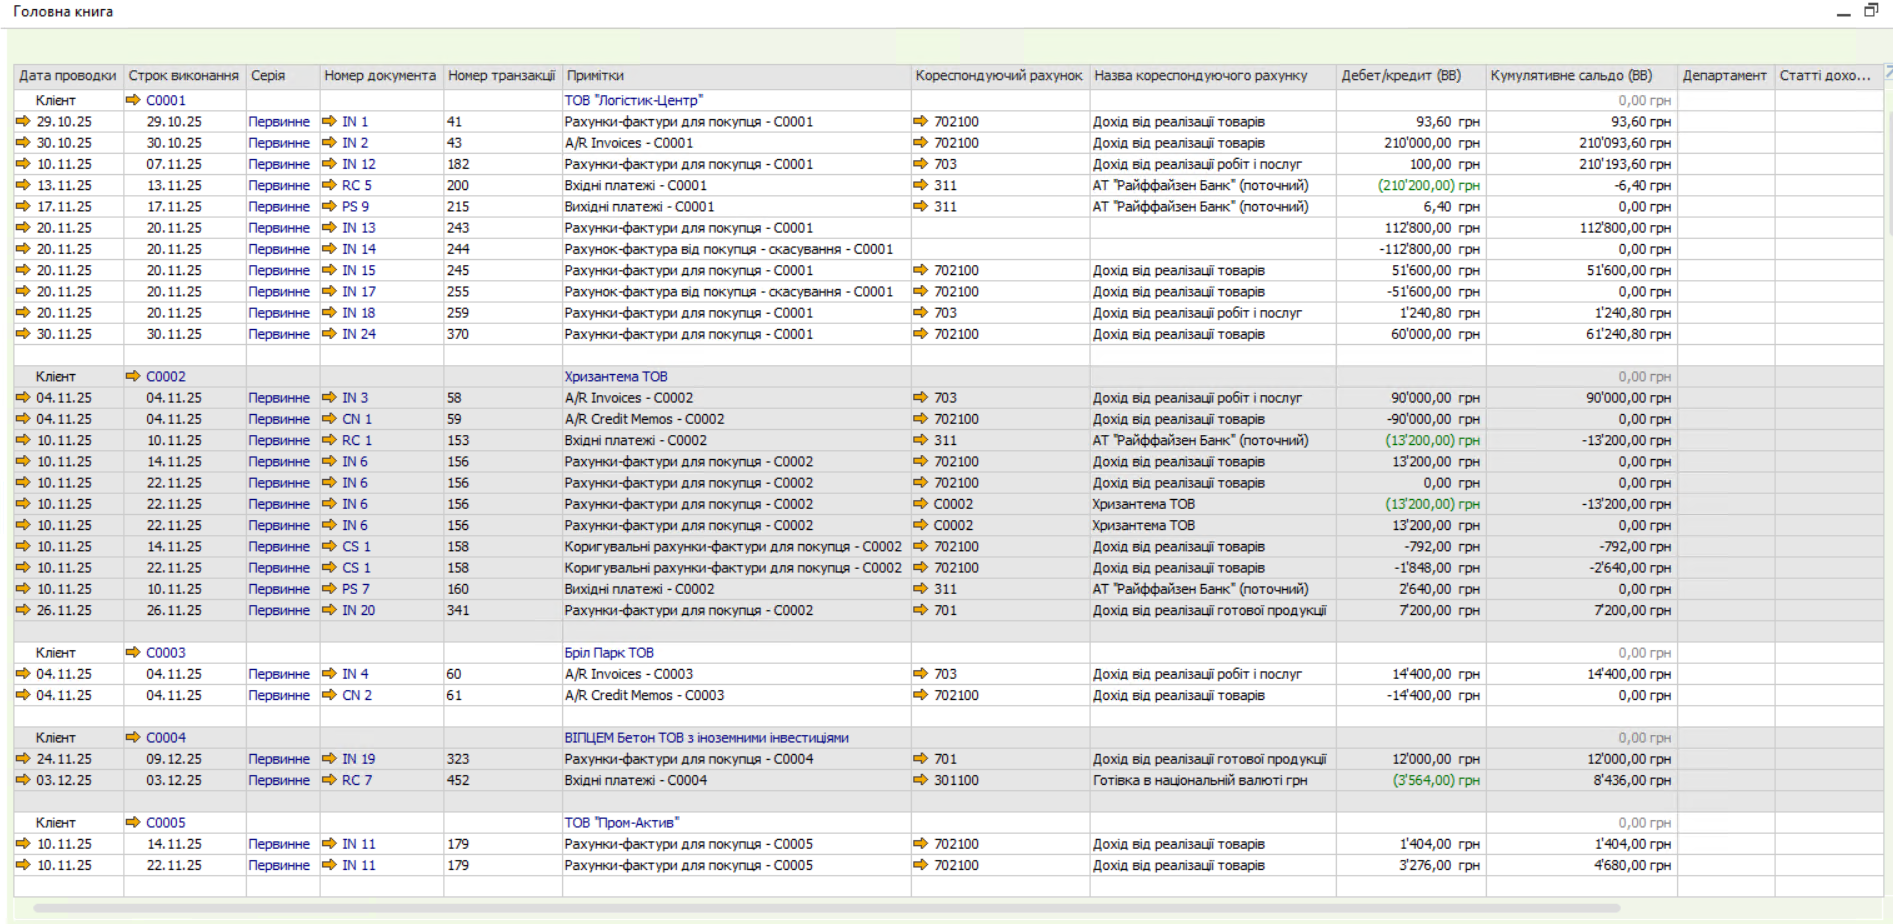This screenshot has width=1893, height=924.
Task: Click the link arrow next to document IN 19
Action: coord(329,760)
